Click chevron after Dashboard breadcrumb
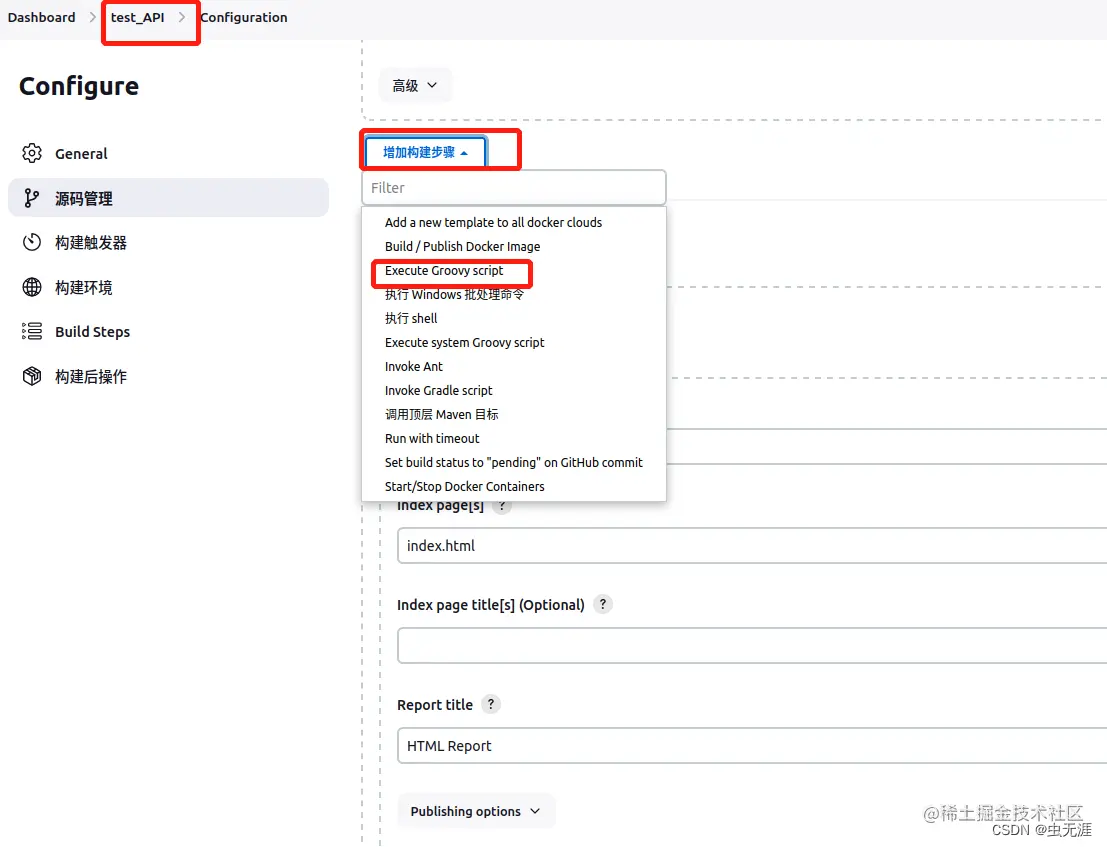Image resolution: width=1107 pixels, height=847 pixels. click(x=92, y=17)
